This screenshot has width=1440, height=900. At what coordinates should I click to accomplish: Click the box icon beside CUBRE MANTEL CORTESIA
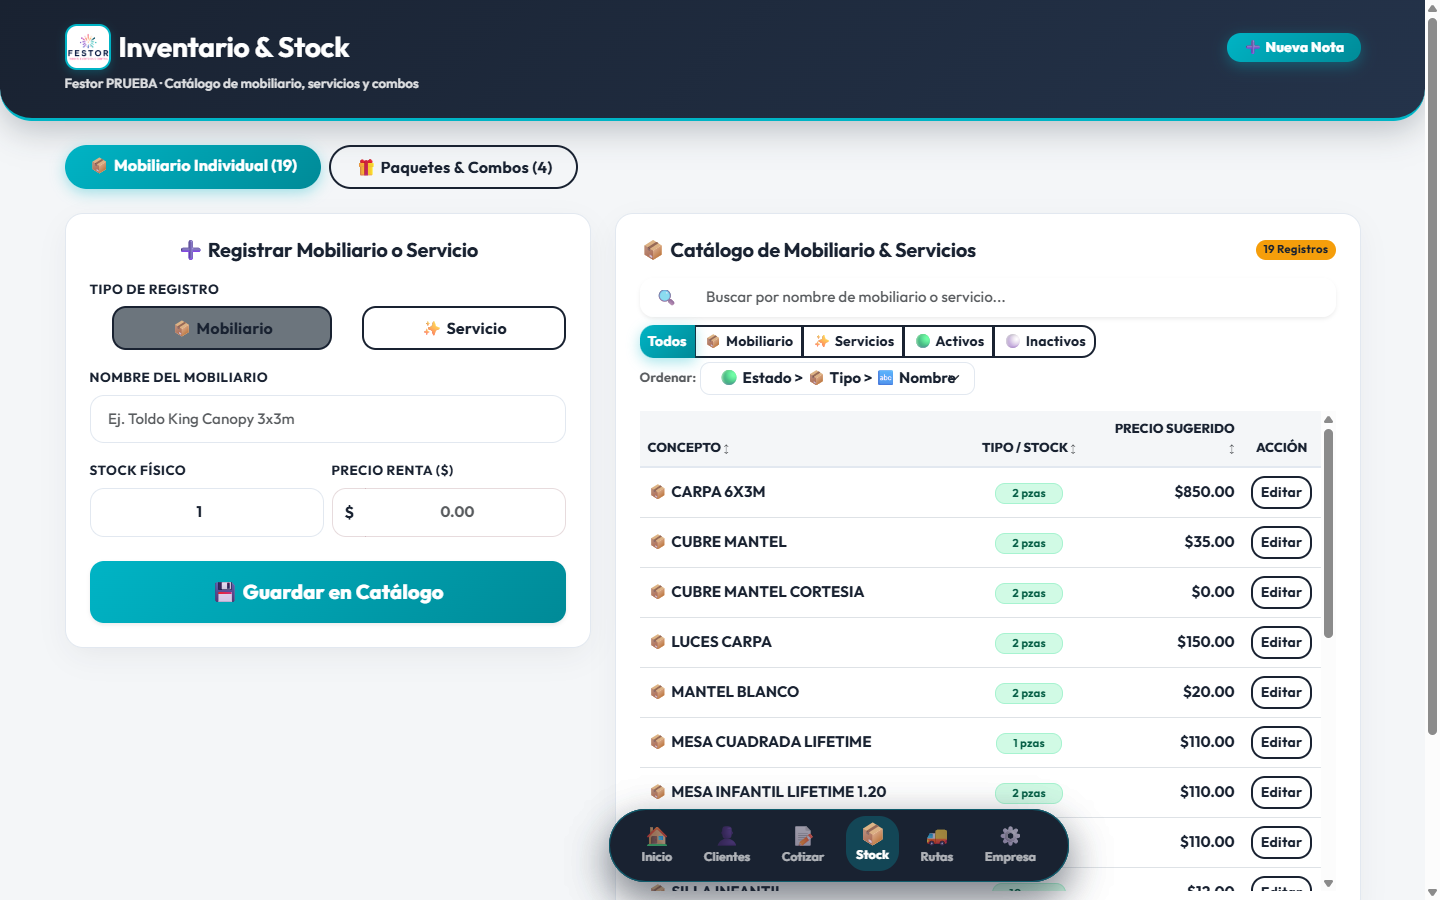click(658, 592)
